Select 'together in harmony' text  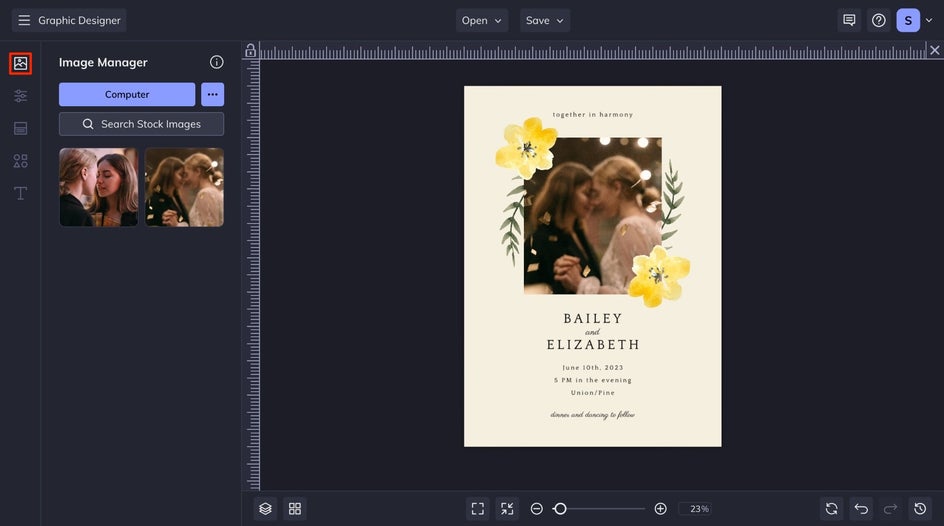tap(593, 114)
